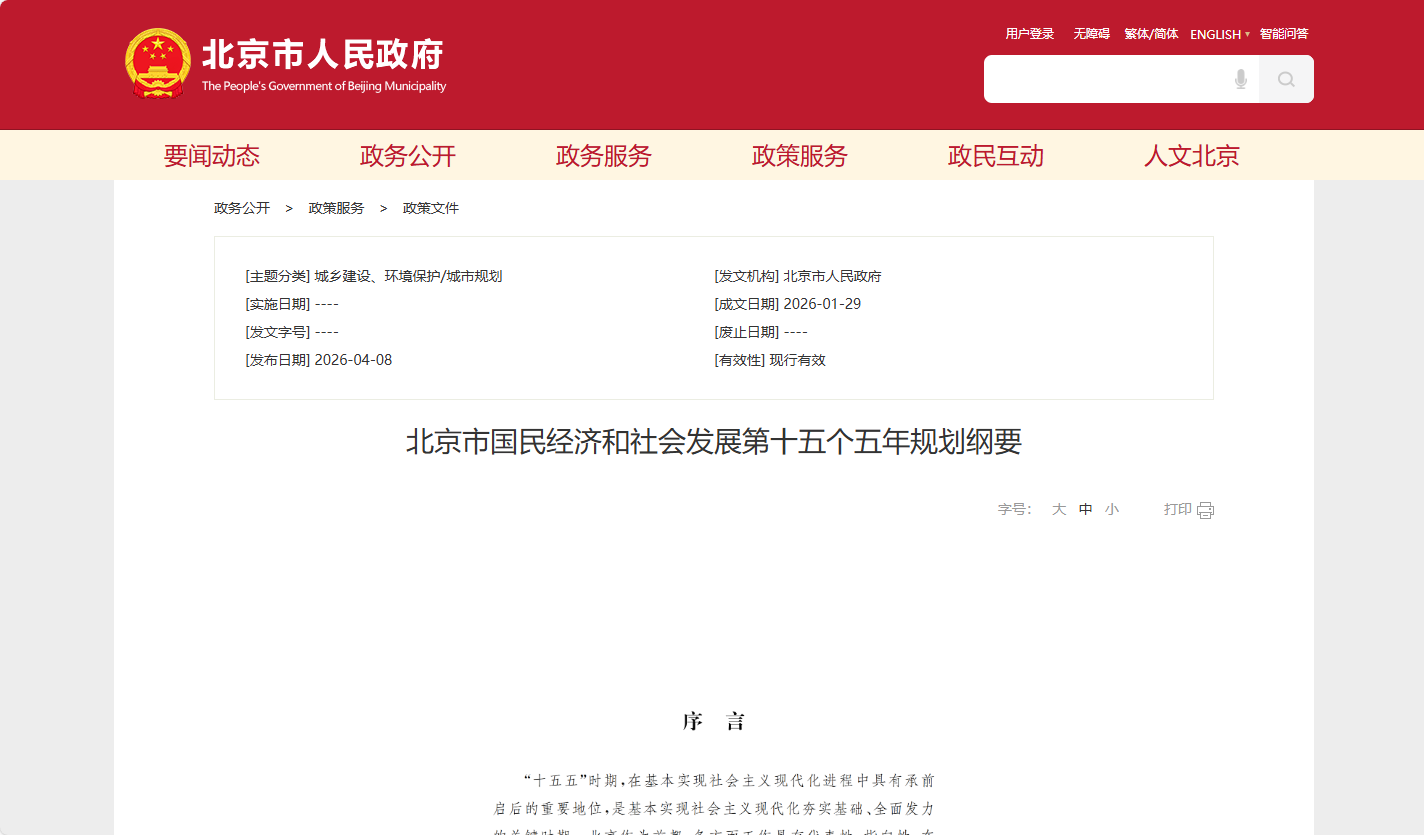Open the 政务公开 navigation menu
Viewport: 1424px width, 835px height.
[x=408, y=156]
